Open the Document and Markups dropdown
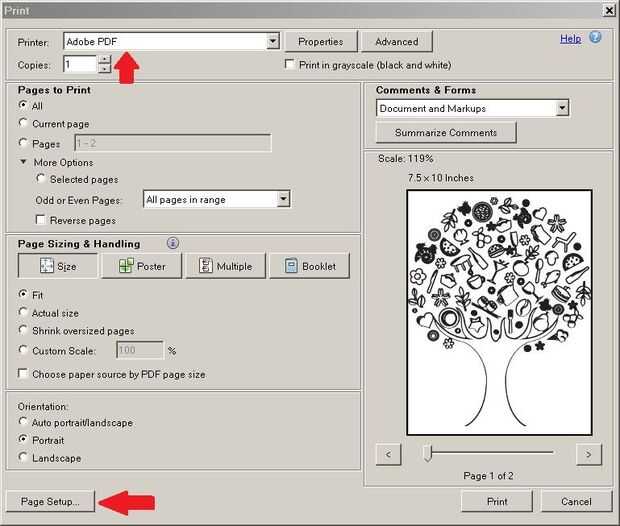The width and height of the screenshot is (620, 526). point(473,108)
